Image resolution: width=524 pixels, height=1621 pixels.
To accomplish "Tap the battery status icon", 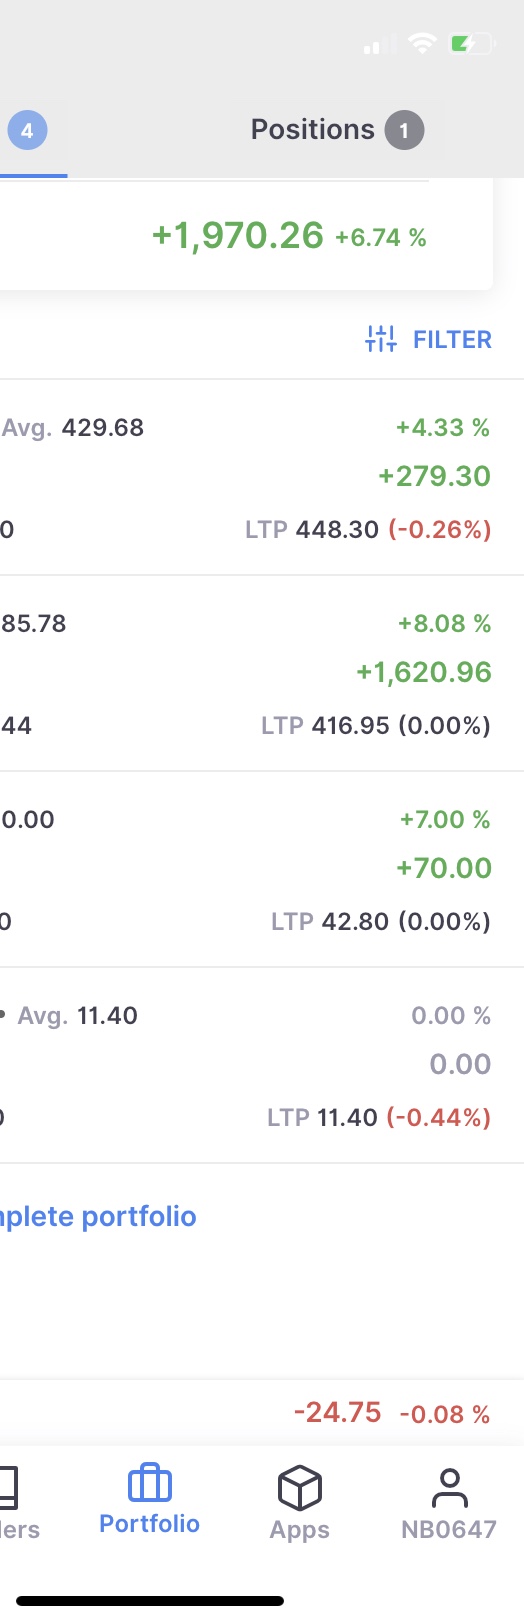I will tap(472, 44).
